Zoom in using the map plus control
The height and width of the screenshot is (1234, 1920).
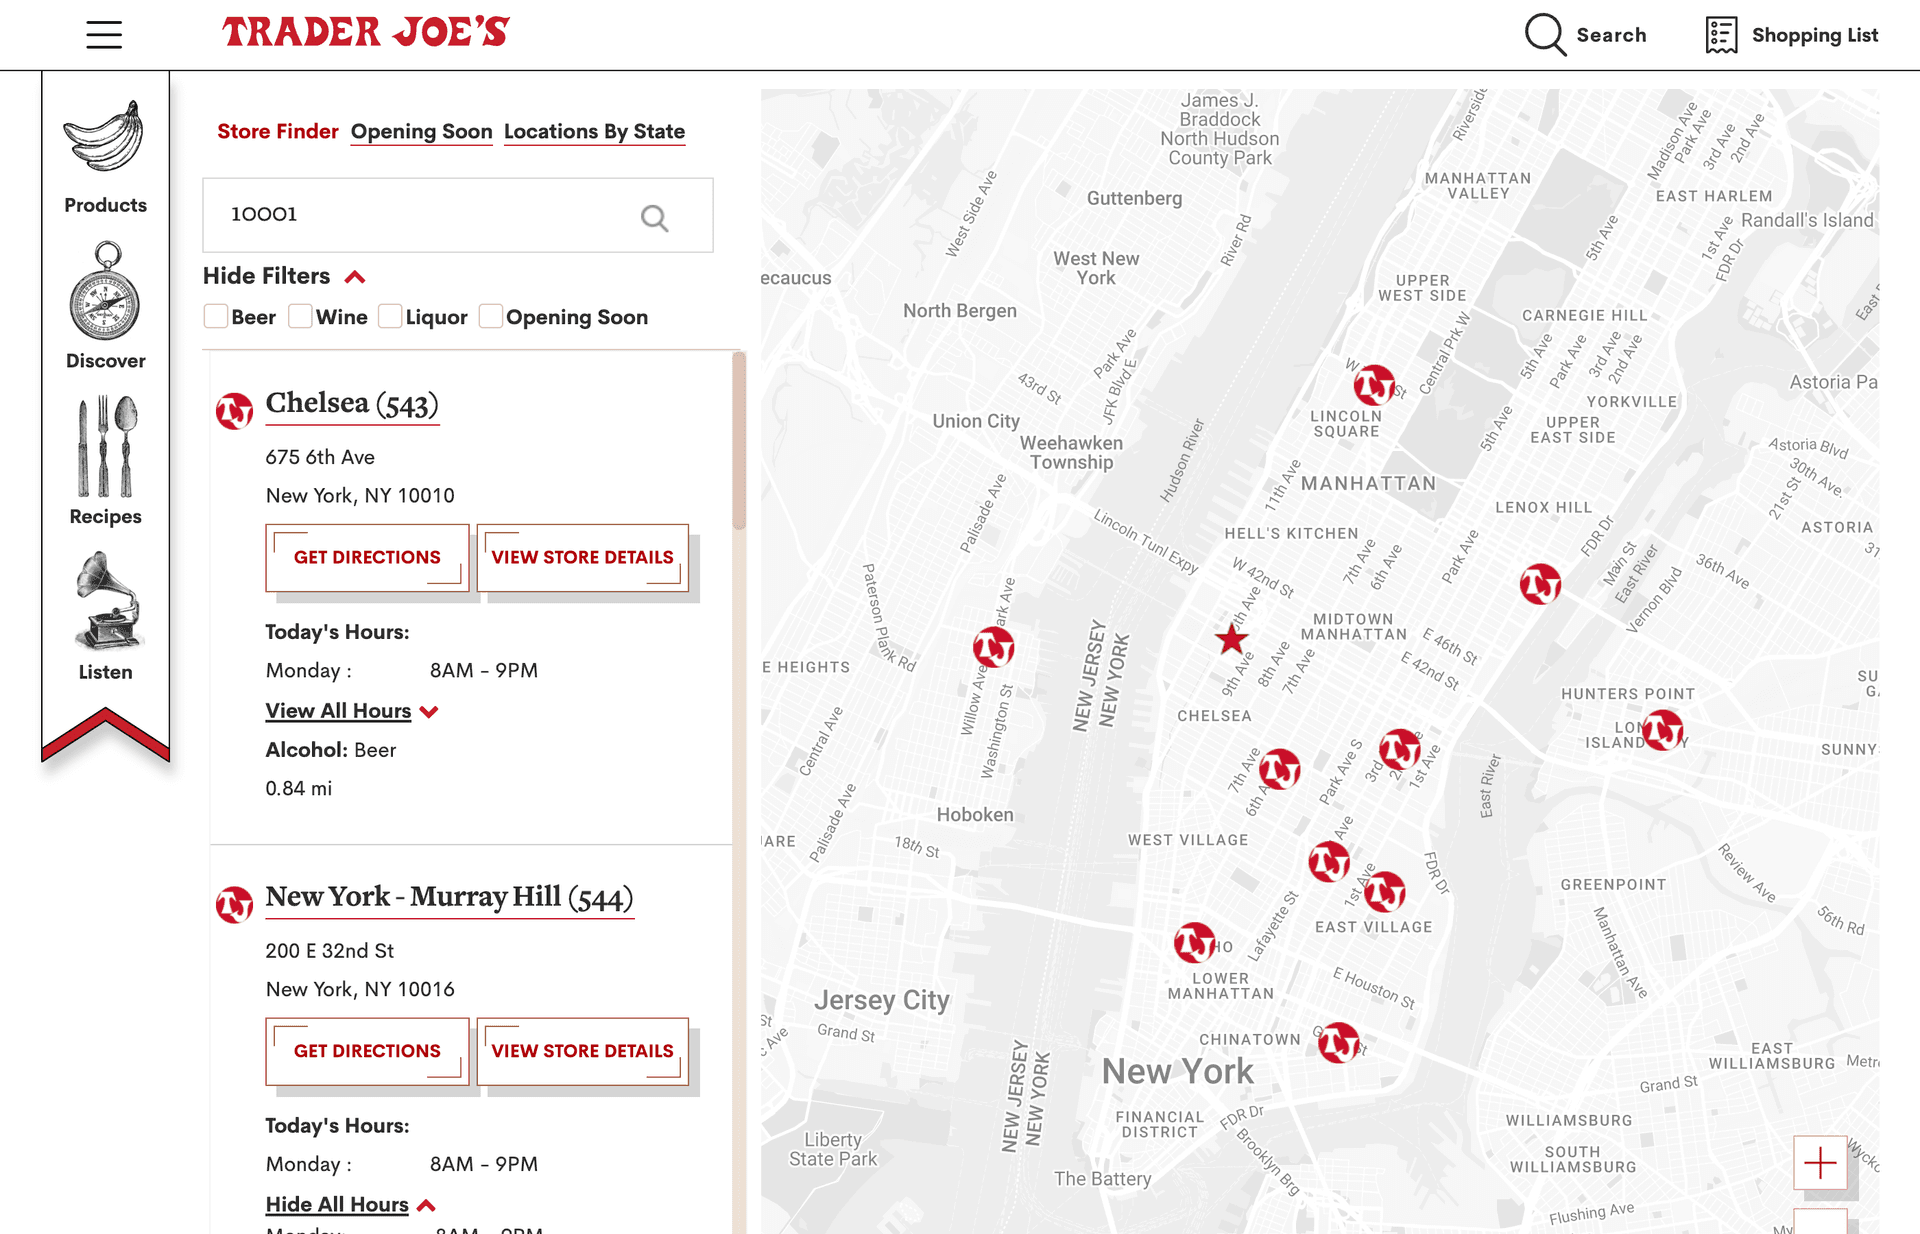pyautogui.click(x=1820, y=1164)
